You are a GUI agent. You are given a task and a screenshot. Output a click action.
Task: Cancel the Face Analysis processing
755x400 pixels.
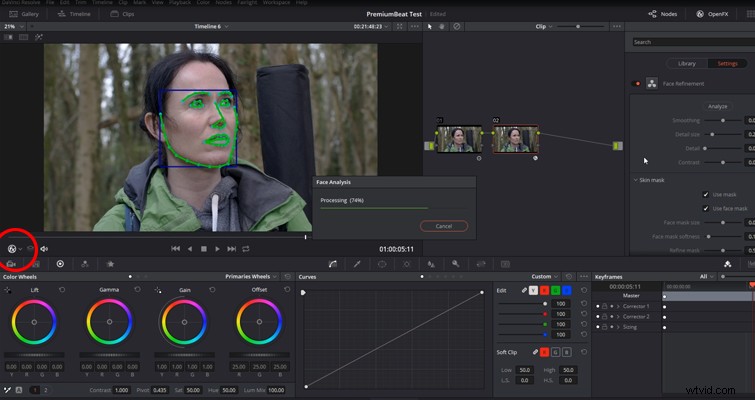click(443, 226)
